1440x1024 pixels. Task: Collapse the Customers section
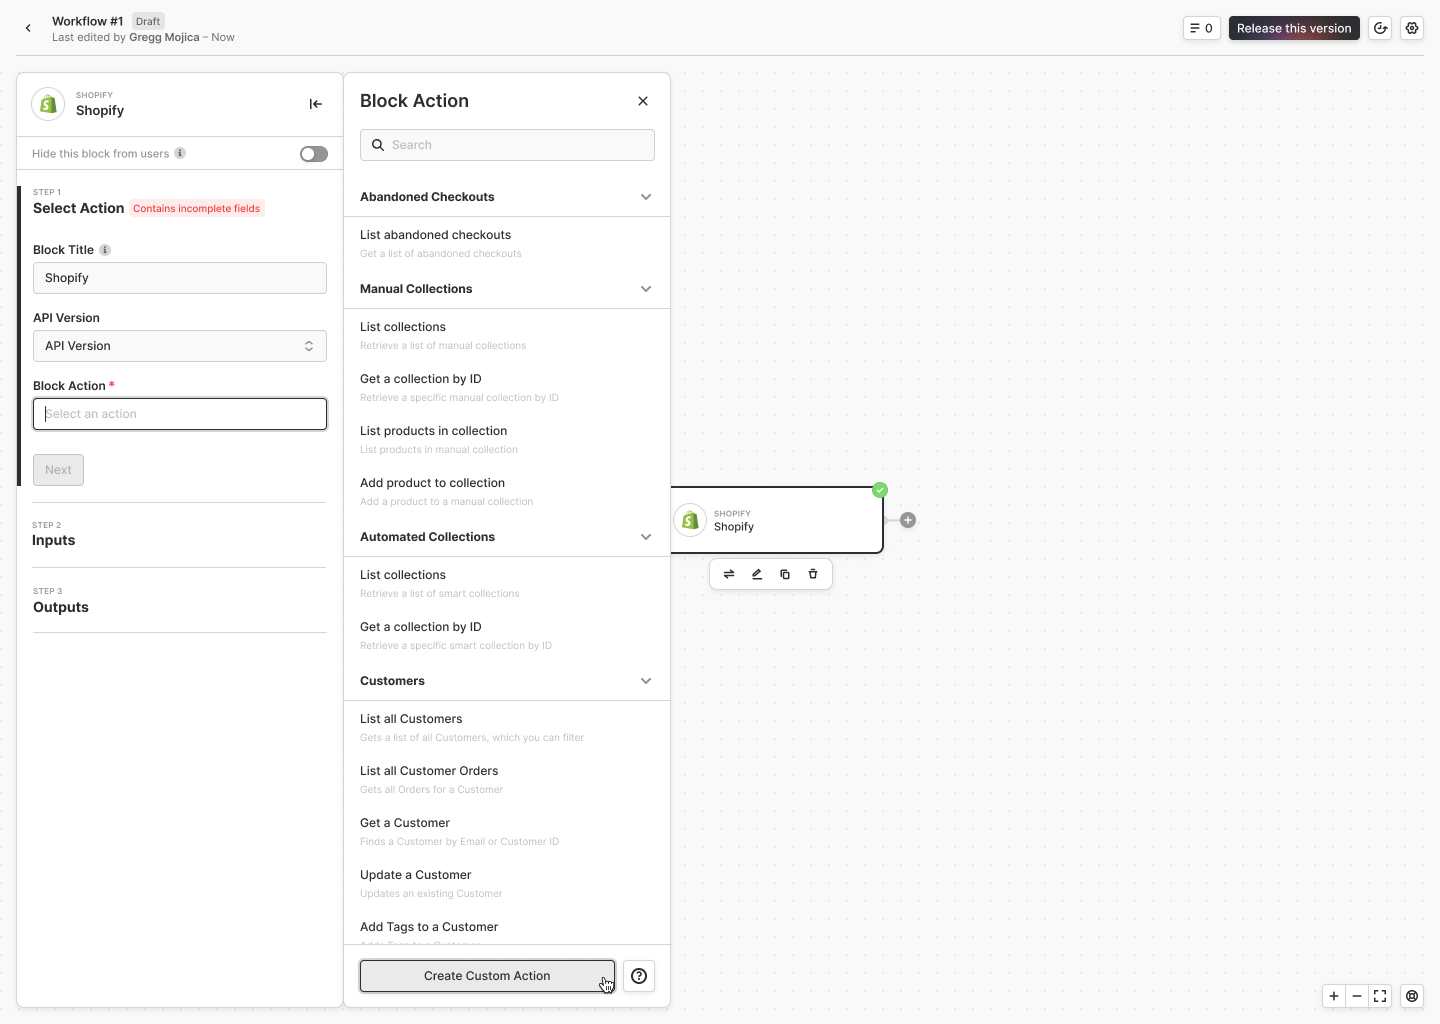tap(646, 681)
